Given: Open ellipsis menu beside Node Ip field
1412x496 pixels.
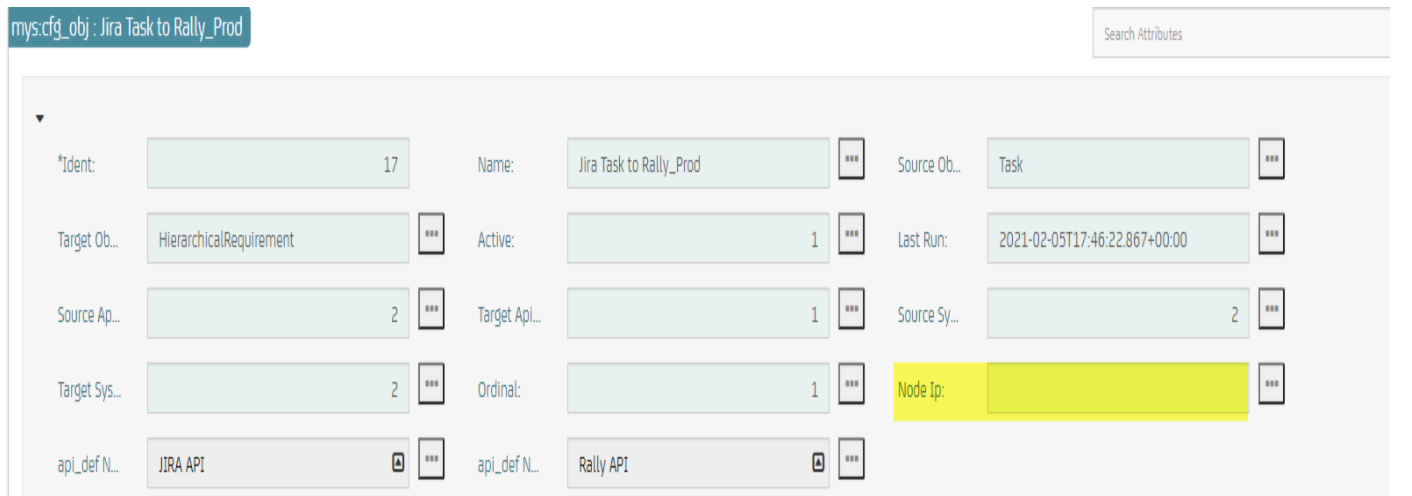Looking at the screenshot, I should [1271, 385].
